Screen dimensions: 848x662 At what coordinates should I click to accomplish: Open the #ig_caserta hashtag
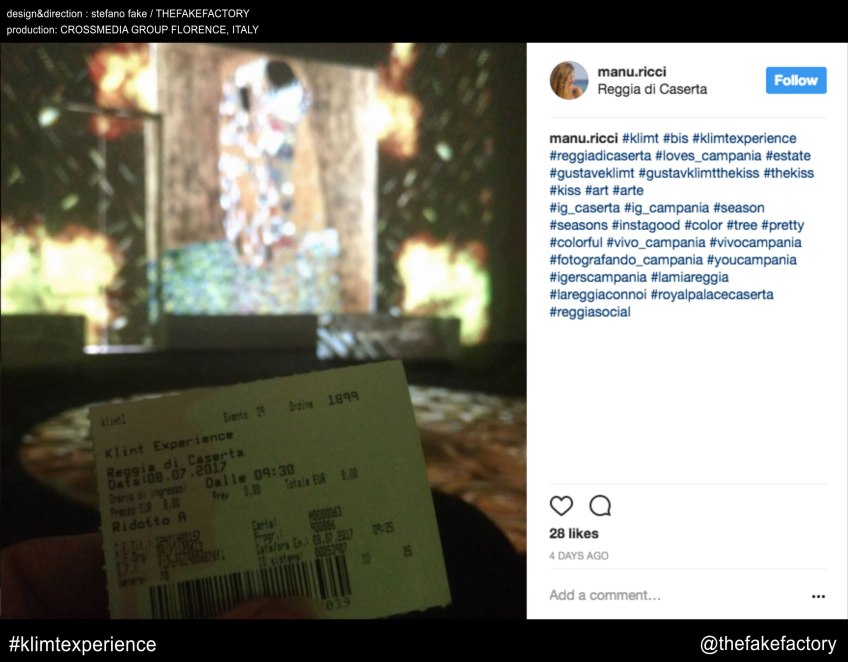pyautogui.click(x=585, y=208)
